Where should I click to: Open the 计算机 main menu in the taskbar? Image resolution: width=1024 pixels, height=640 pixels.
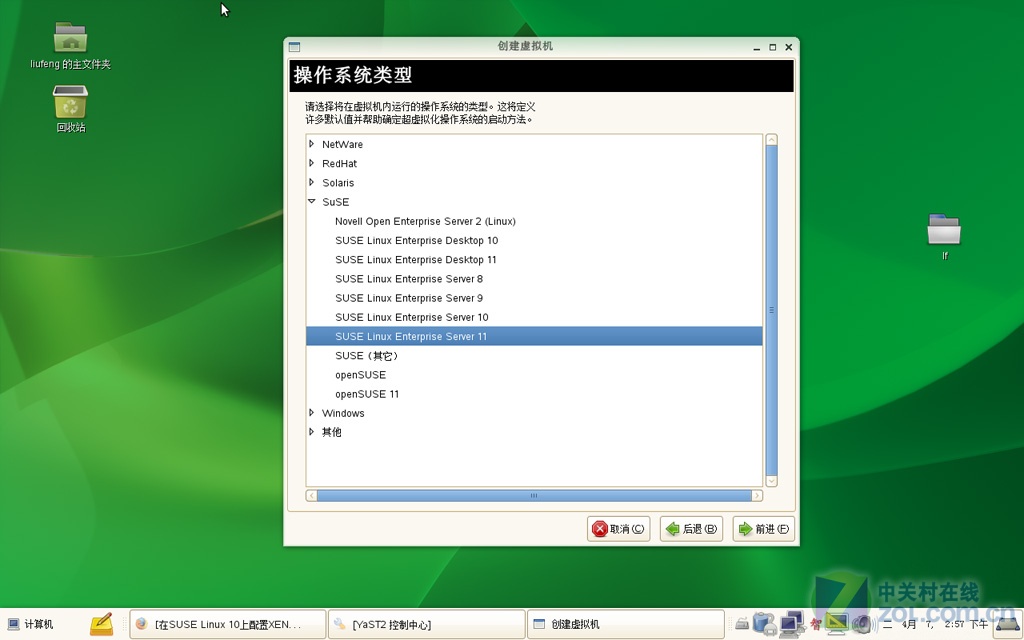(x=30, y=624)
